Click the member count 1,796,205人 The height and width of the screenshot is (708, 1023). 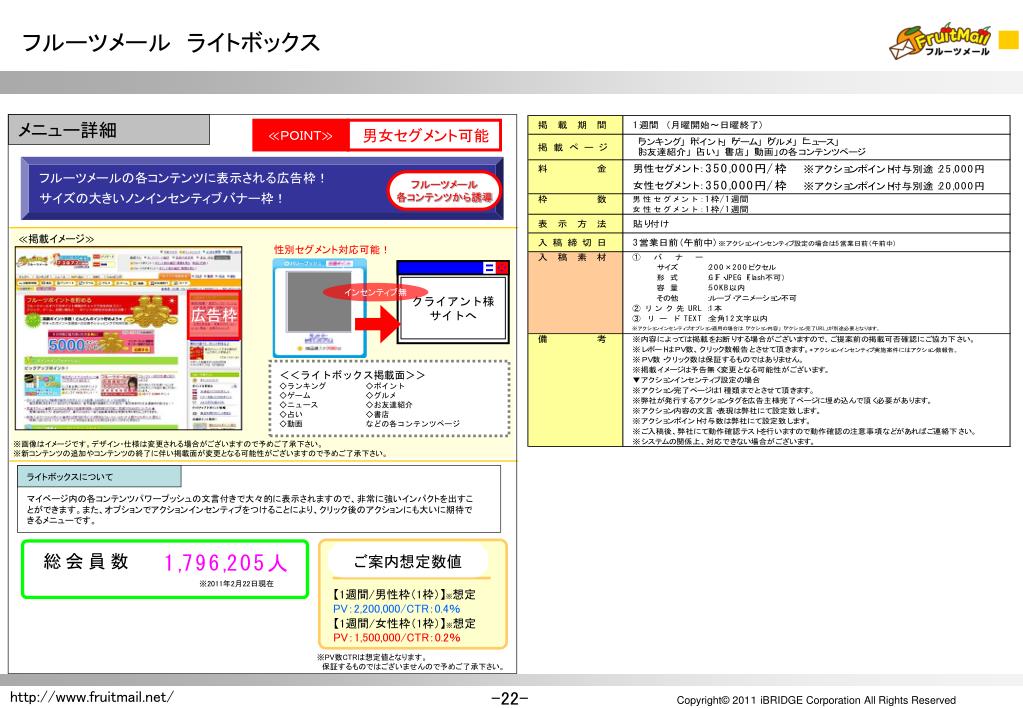tap(226, 563)
